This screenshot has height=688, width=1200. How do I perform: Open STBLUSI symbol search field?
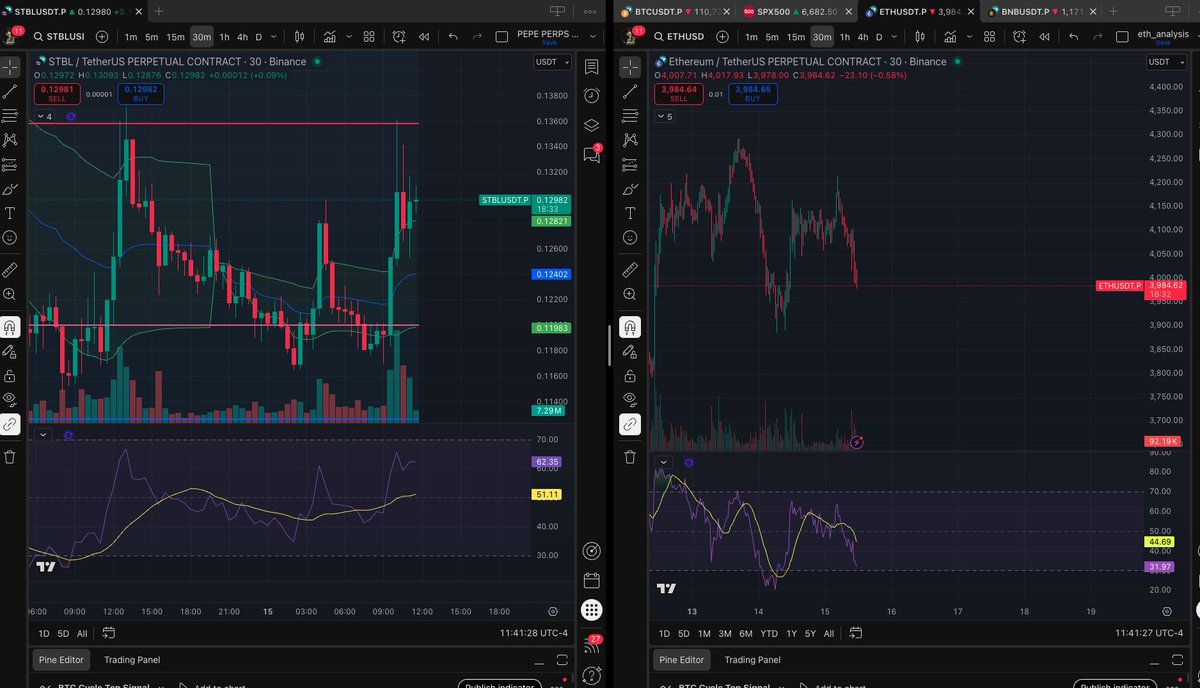pos(60,37)
